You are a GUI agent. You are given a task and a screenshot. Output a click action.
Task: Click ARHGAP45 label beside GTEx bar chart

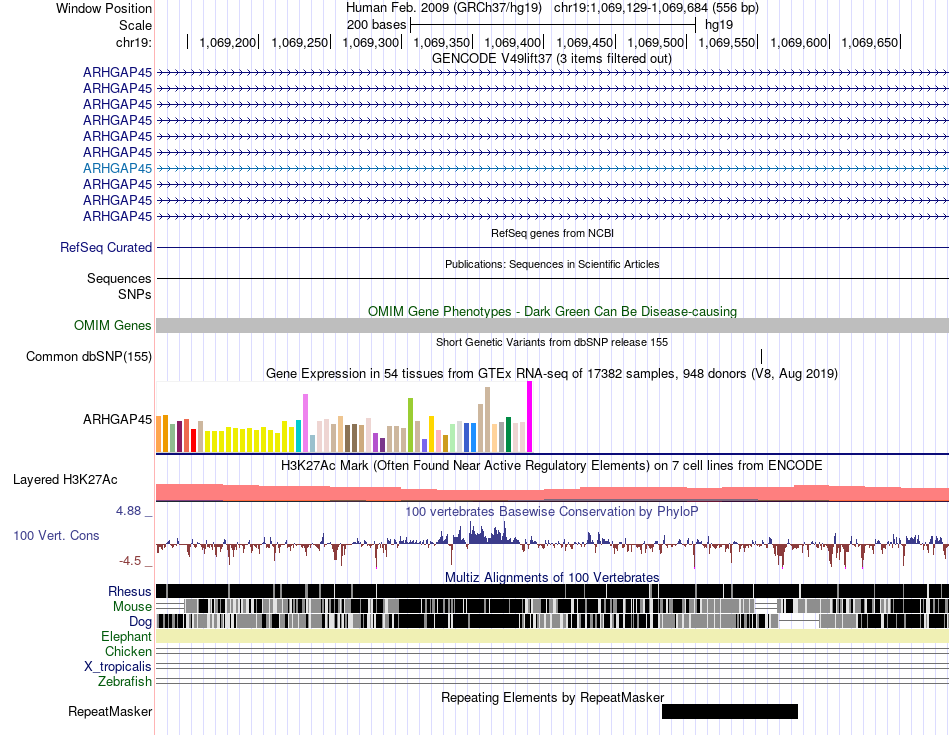click(x=118, y=420)
